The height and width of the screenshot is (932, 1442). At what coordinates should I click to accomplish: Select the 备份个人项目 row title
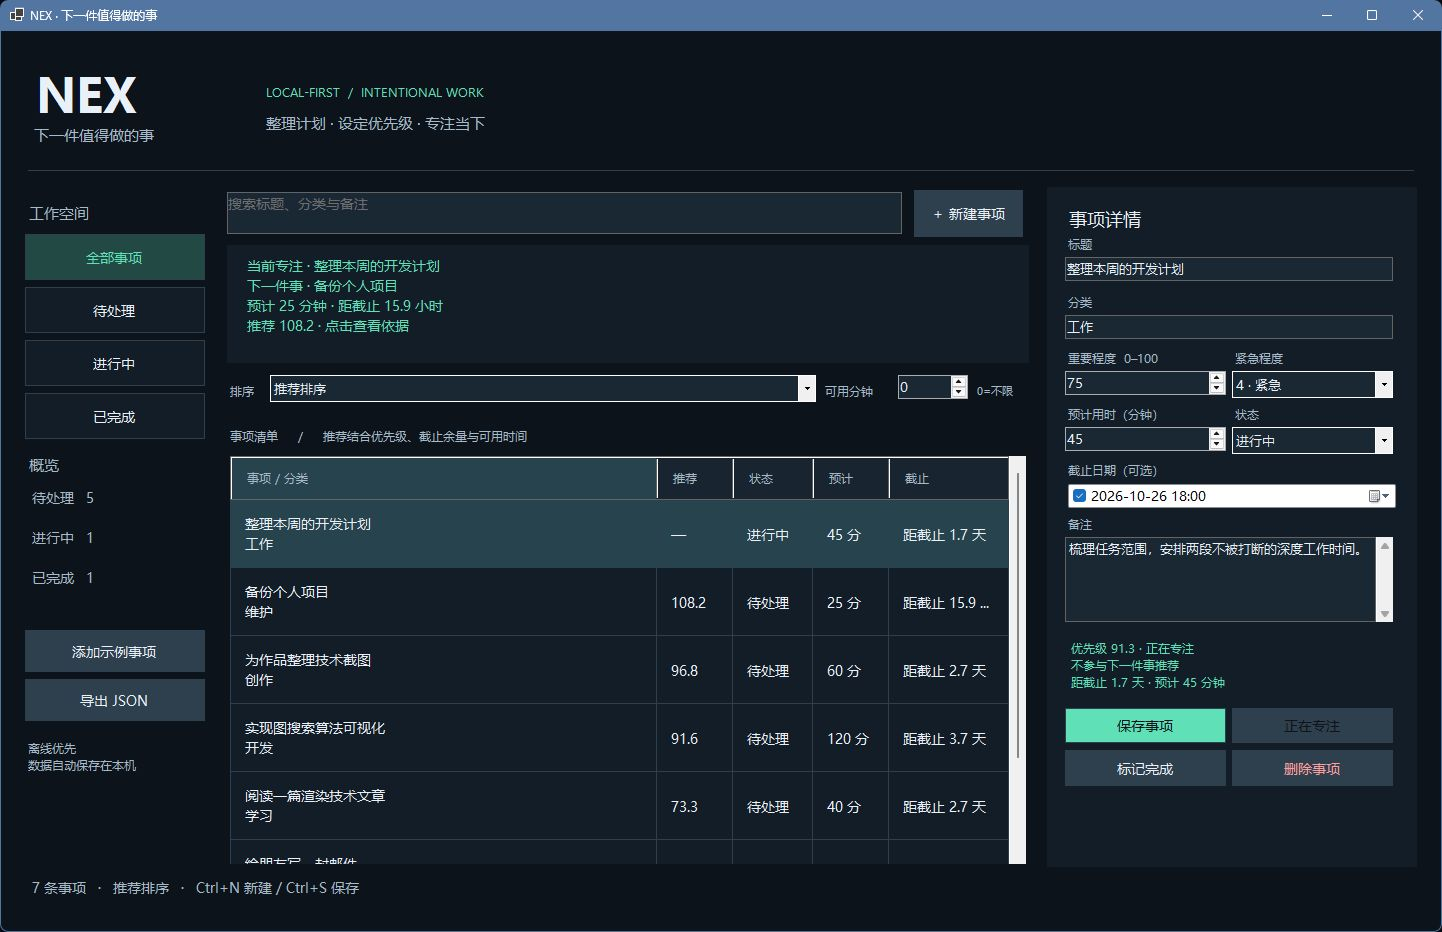pos(287,592)
